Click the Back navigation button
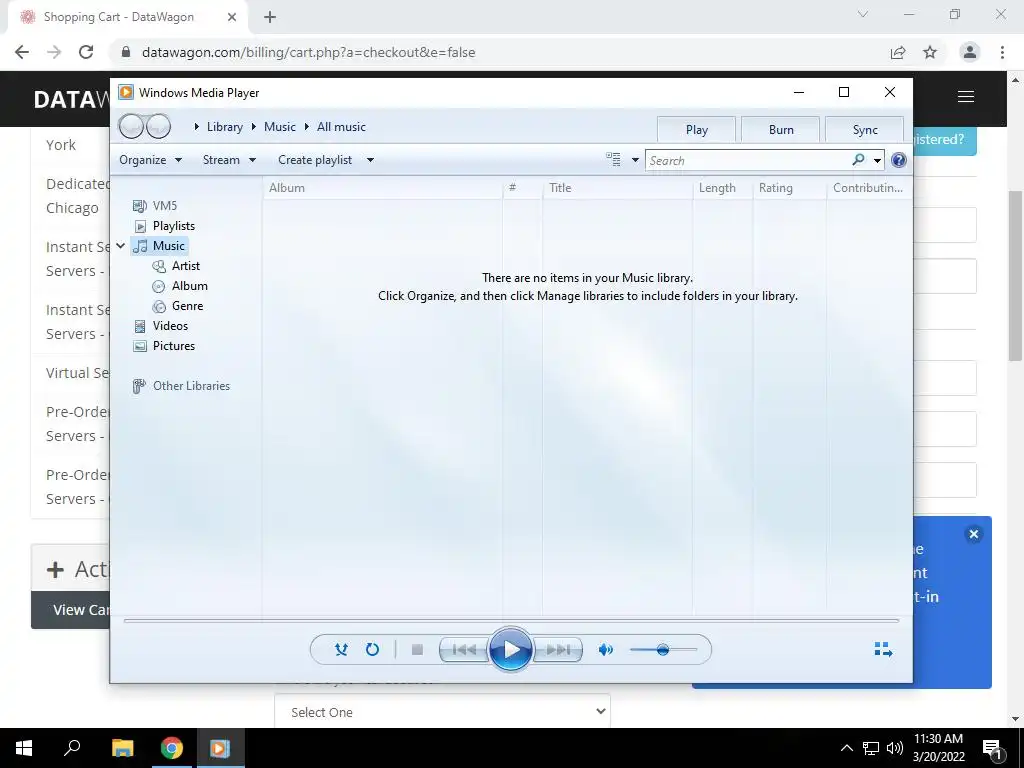The height and width of the screenshot is (768, 1024). (x=131, y=126)
